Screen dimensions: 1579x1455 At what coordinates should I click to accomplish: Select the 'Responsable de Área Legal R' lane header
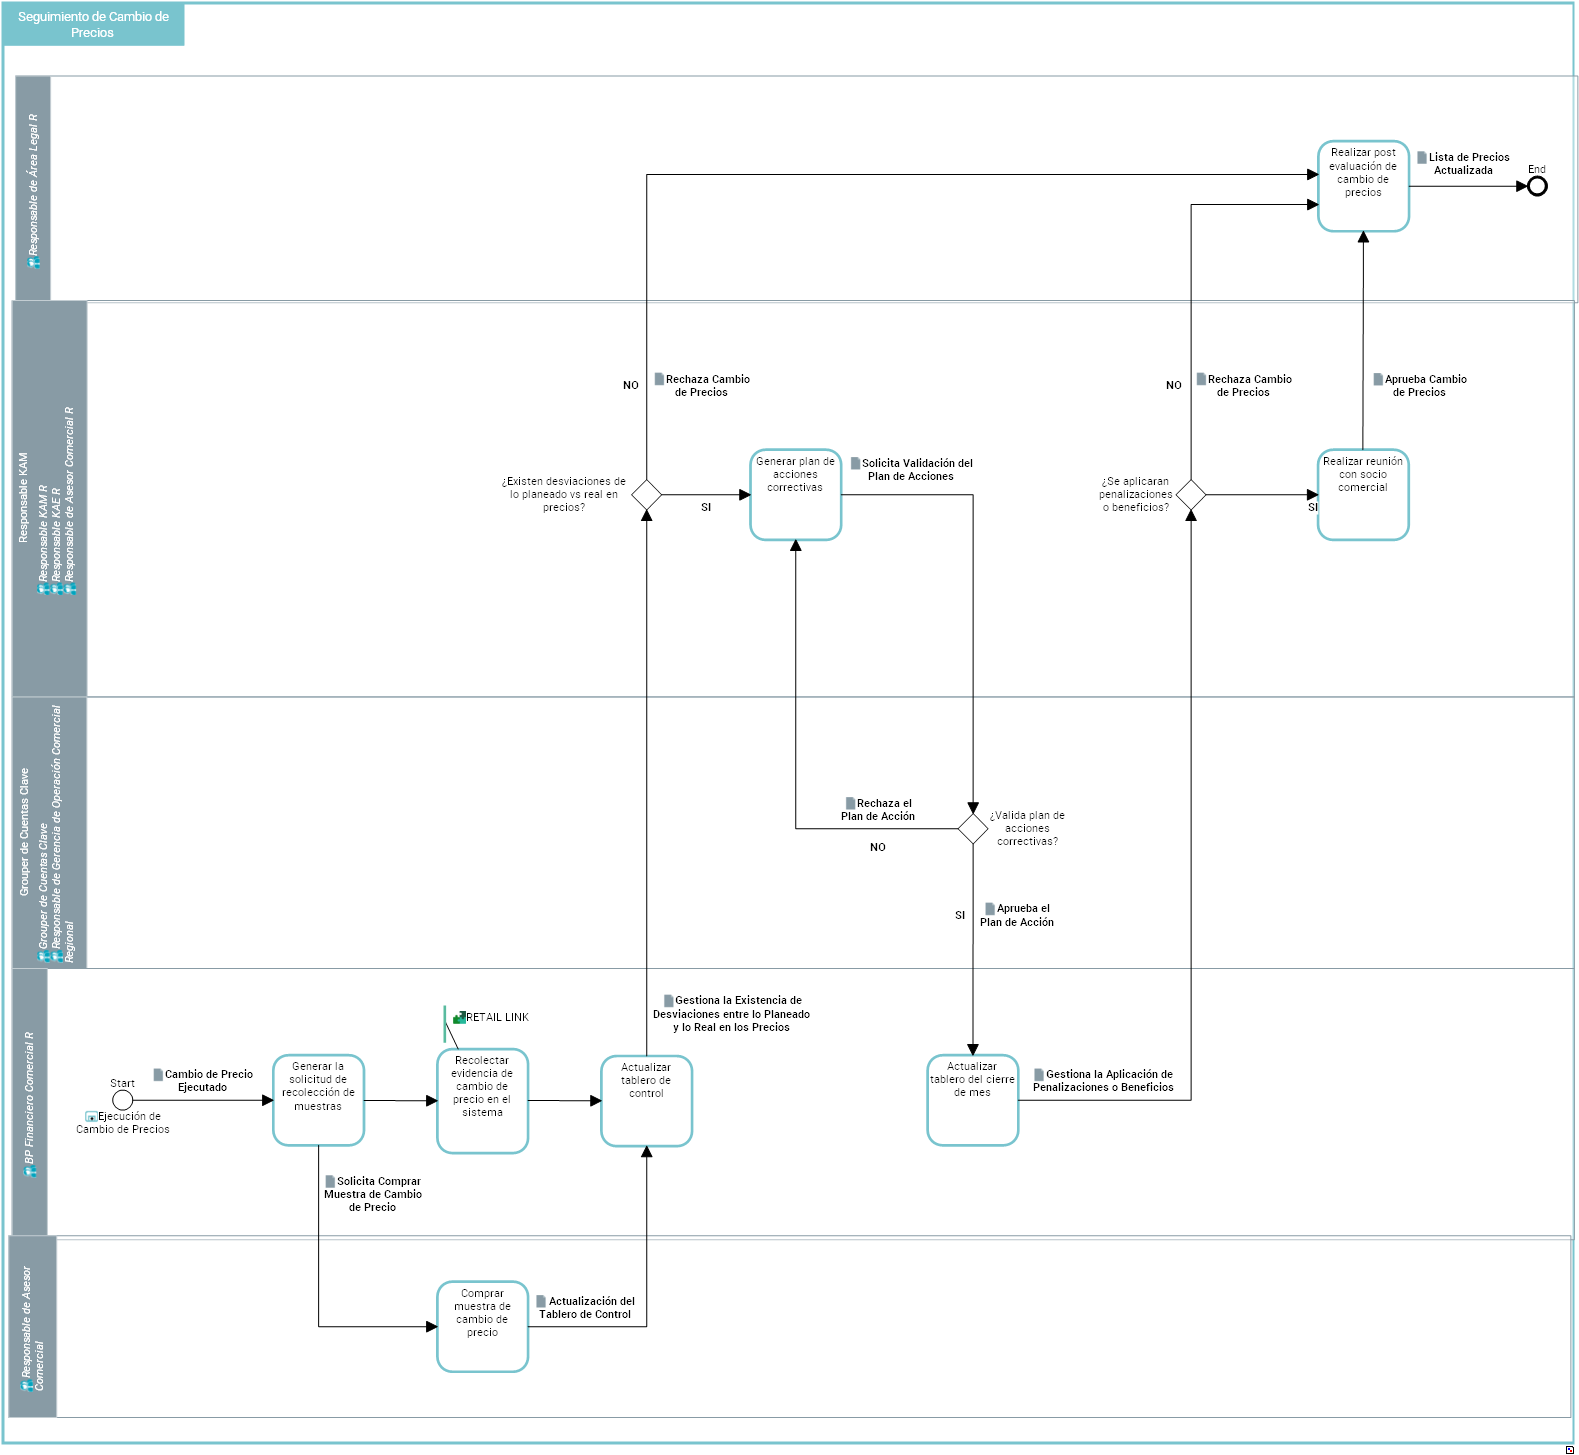[x=34, y=188]
